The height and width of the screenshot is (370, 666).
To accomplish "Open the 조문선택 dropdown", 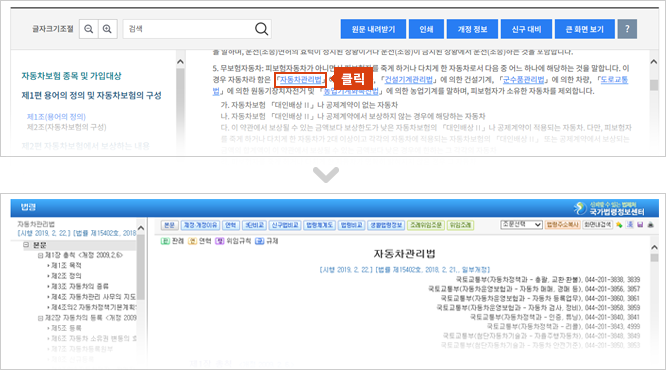I will (521, 224).
